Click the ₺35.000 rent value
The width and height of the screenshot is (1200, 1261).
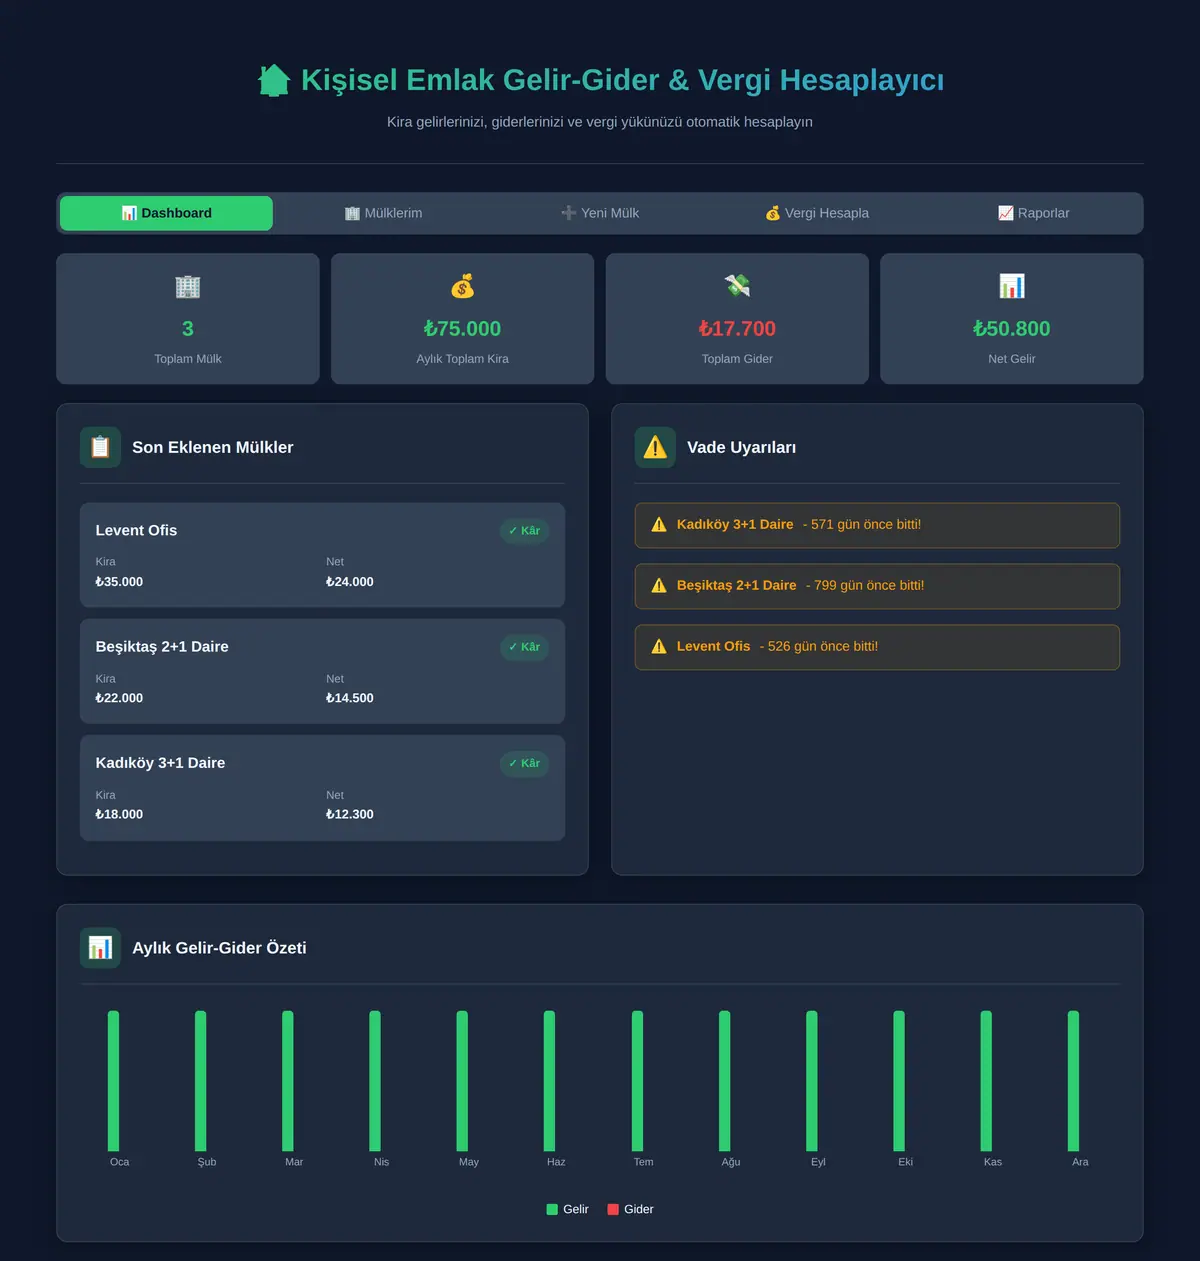pyautogui.click(x=119, y=582)
